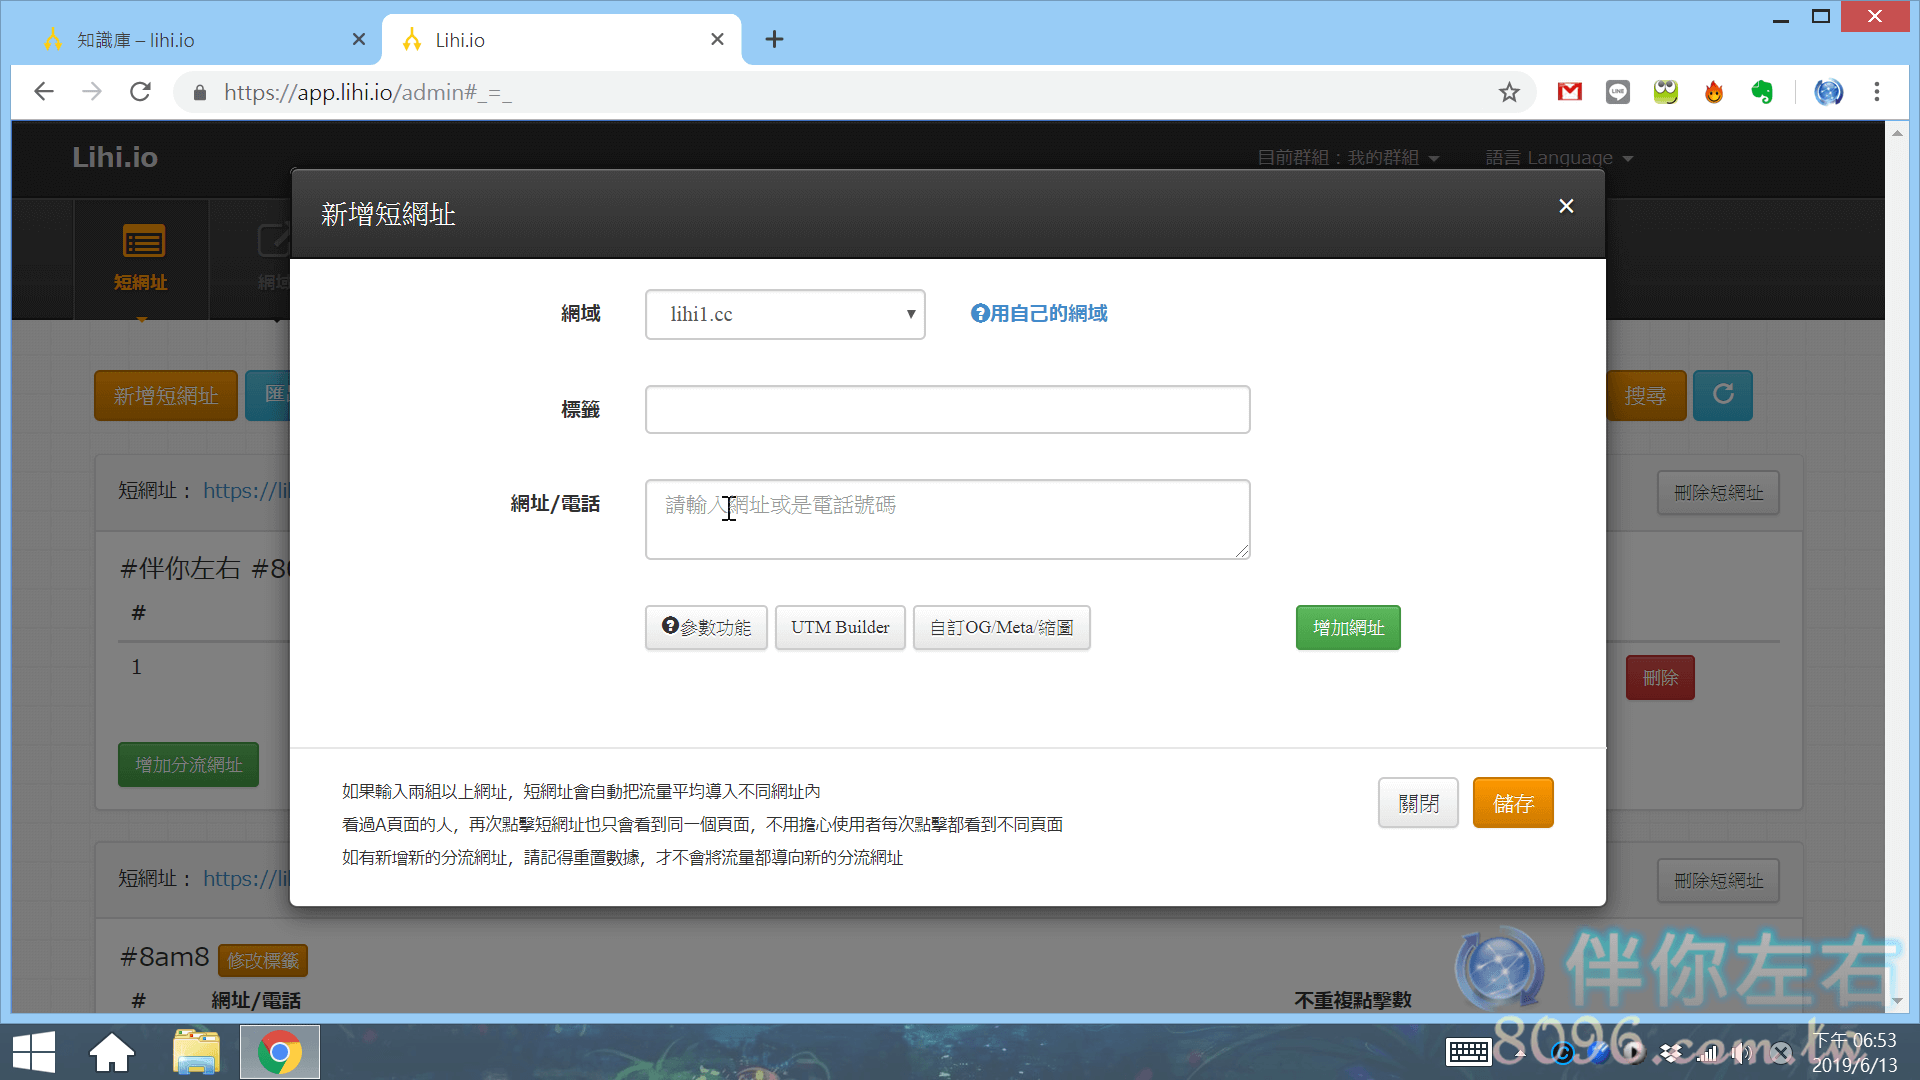Reload the current page
Viewport: 1920px width, 1080px height.
(141, 92)
